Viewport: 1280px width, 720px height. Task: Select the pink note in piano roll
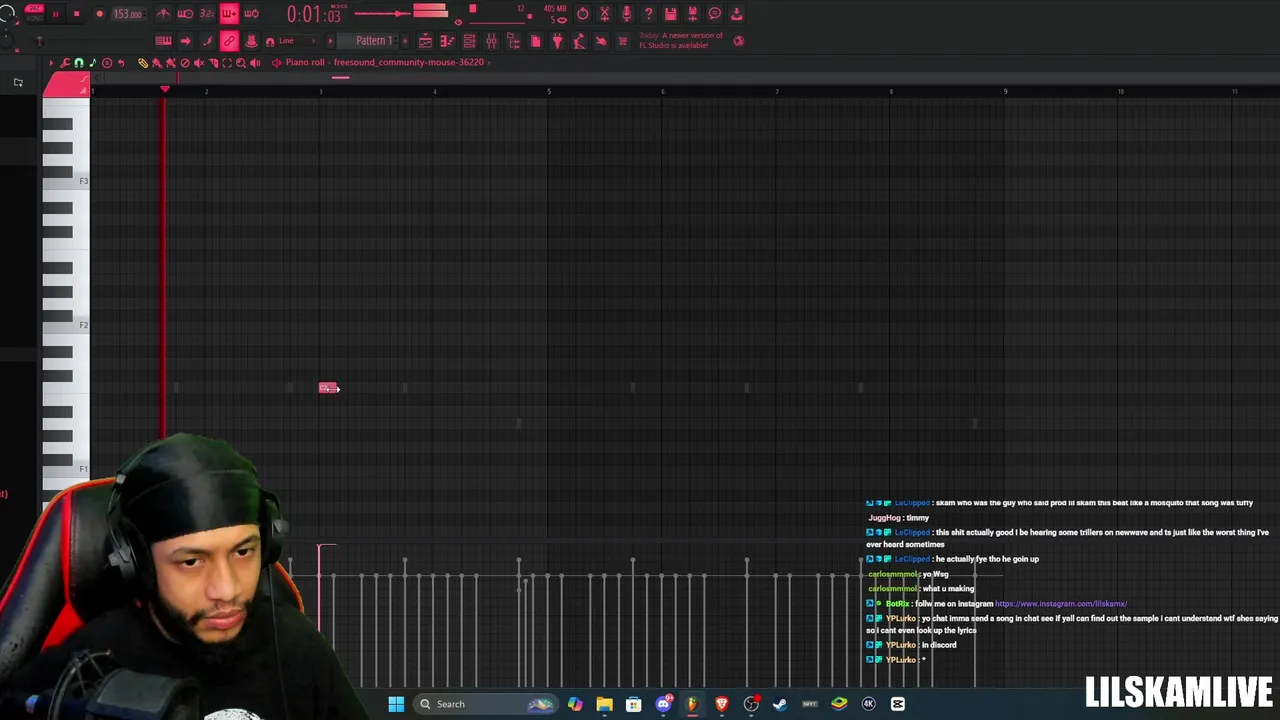[329, 388]
